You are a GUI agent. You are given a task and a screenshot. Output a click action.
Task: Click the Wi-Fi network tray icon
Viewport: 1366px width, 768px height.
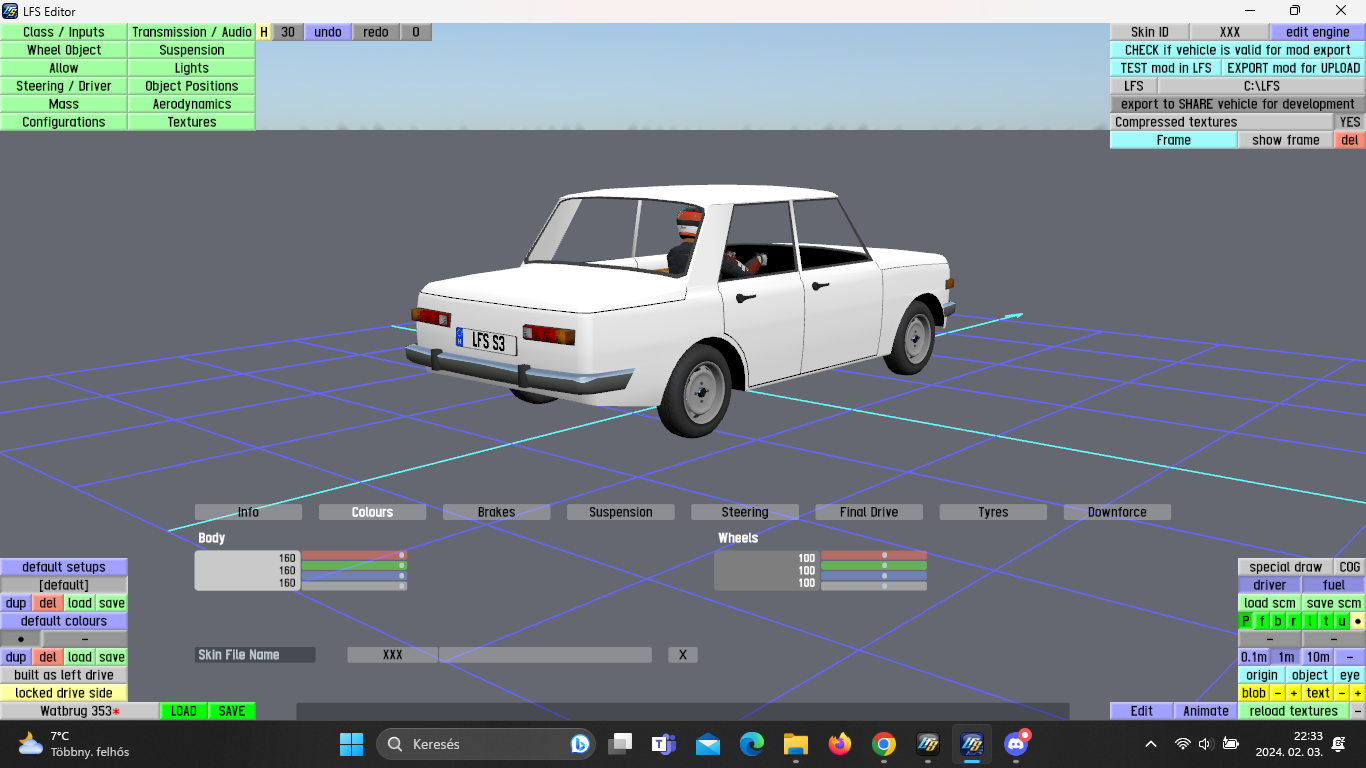coord(1183,744)
